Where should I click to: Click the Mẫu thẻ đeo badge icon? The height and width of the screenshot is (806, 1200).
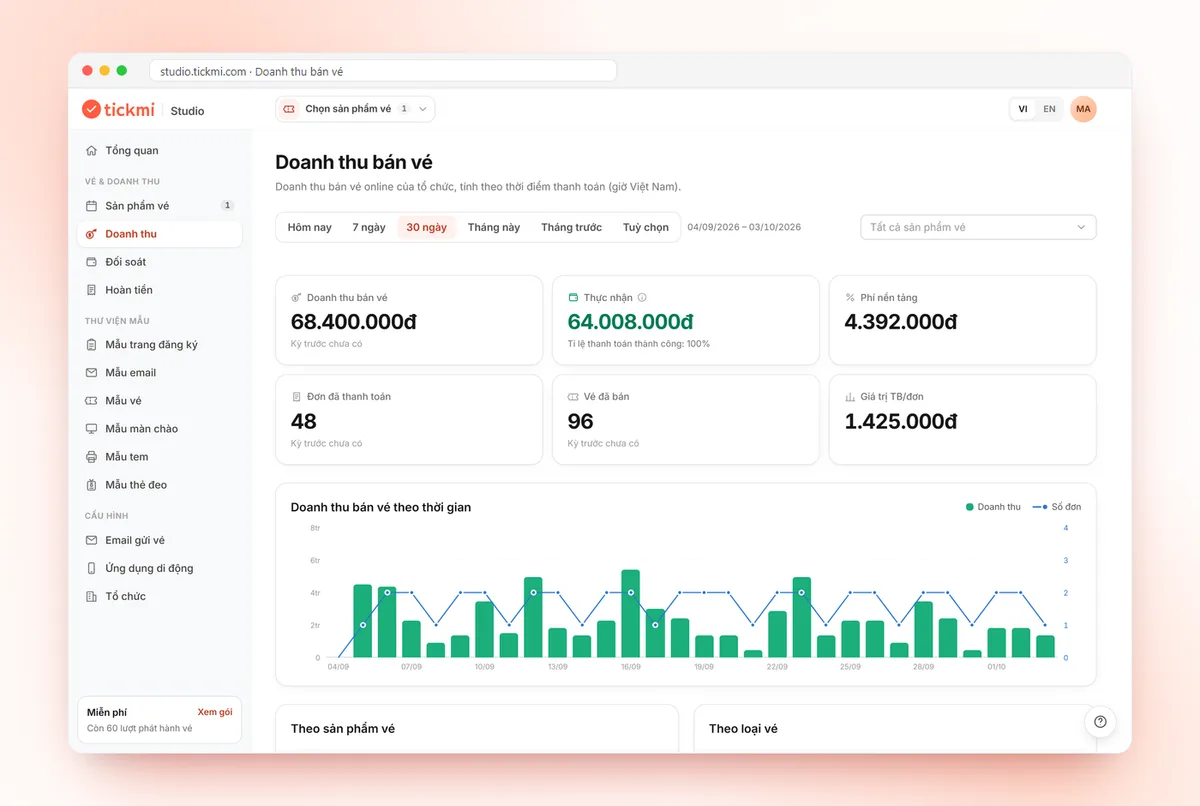tap(92, 485)
